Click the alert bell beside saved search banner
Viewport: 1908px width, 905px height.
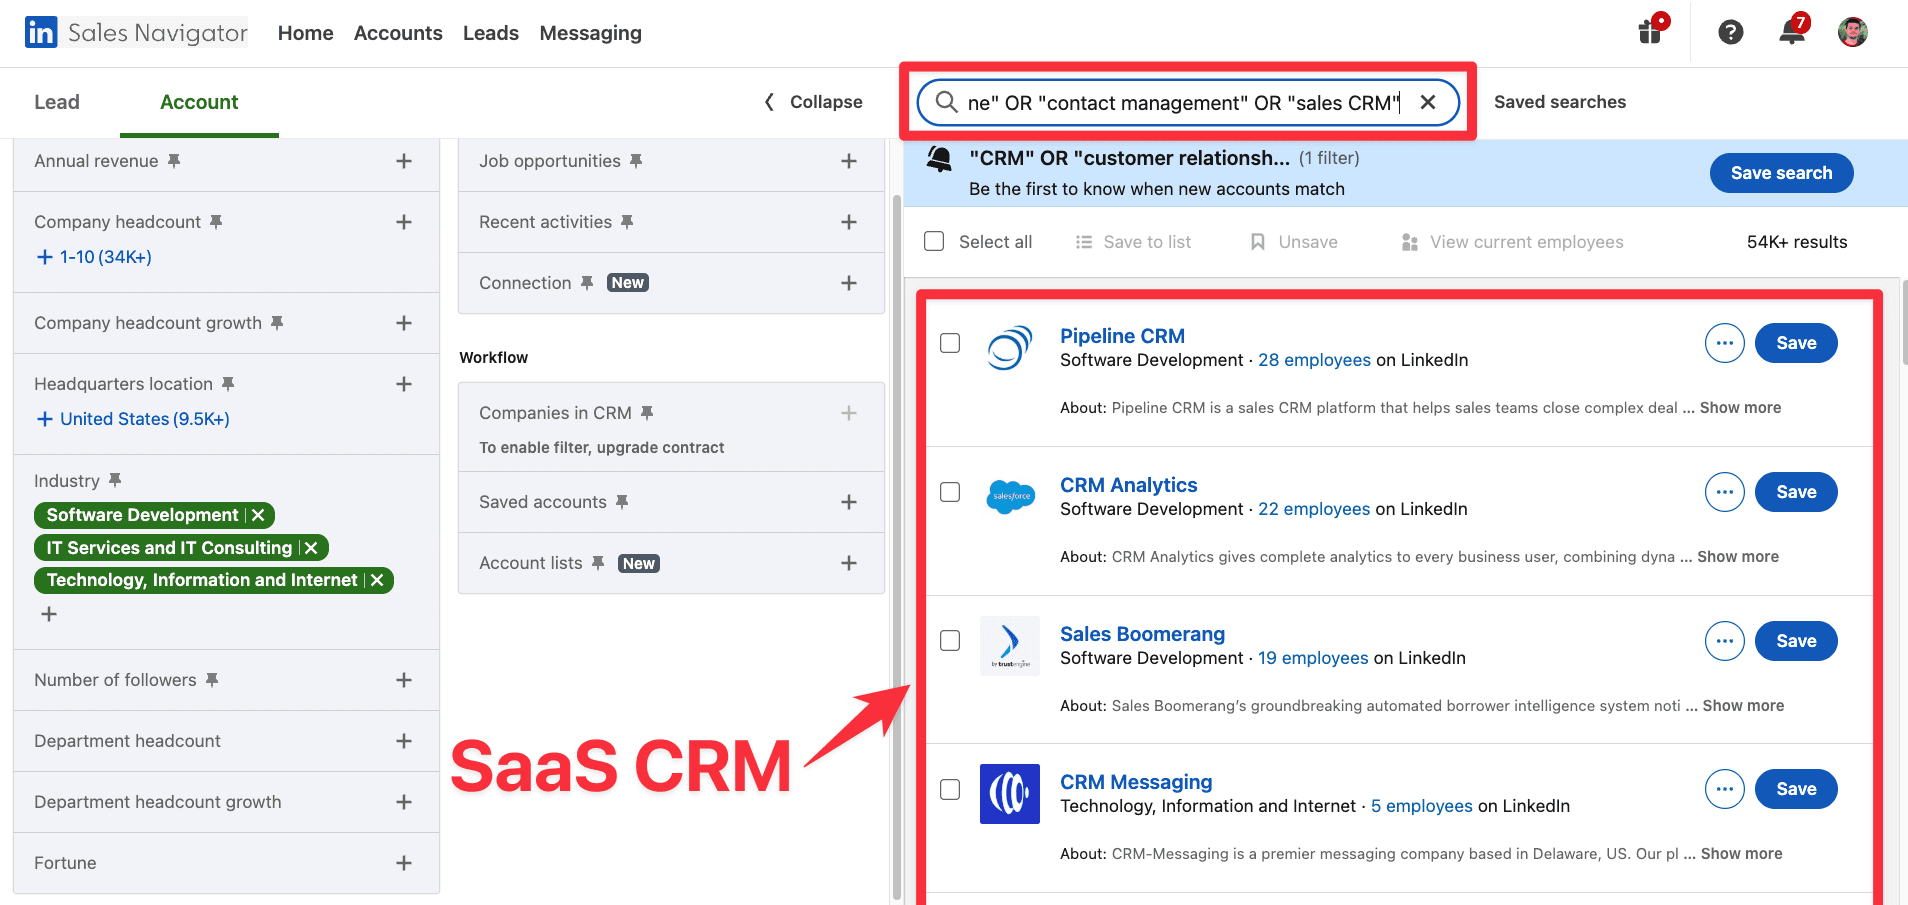pos(939,159)
